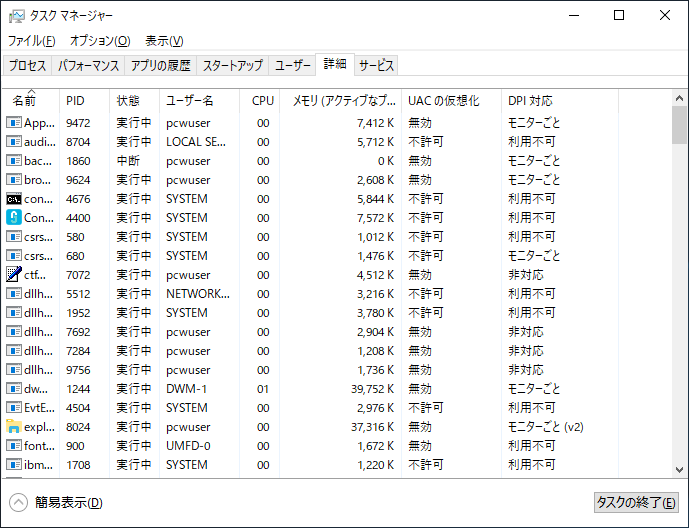Sort by the メモリ column header
689x528 pixels.
[x=342, y=101]
